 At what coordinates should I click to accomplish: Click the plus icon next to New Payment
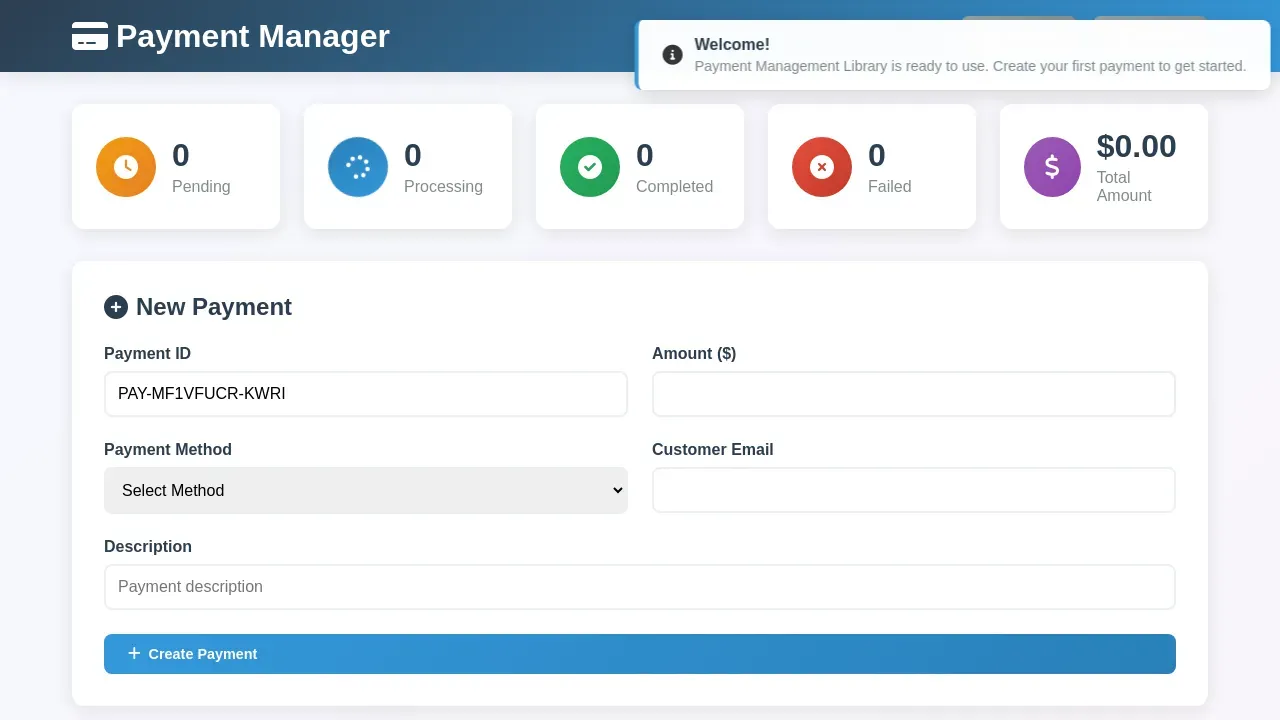click(x=116, y=307)
